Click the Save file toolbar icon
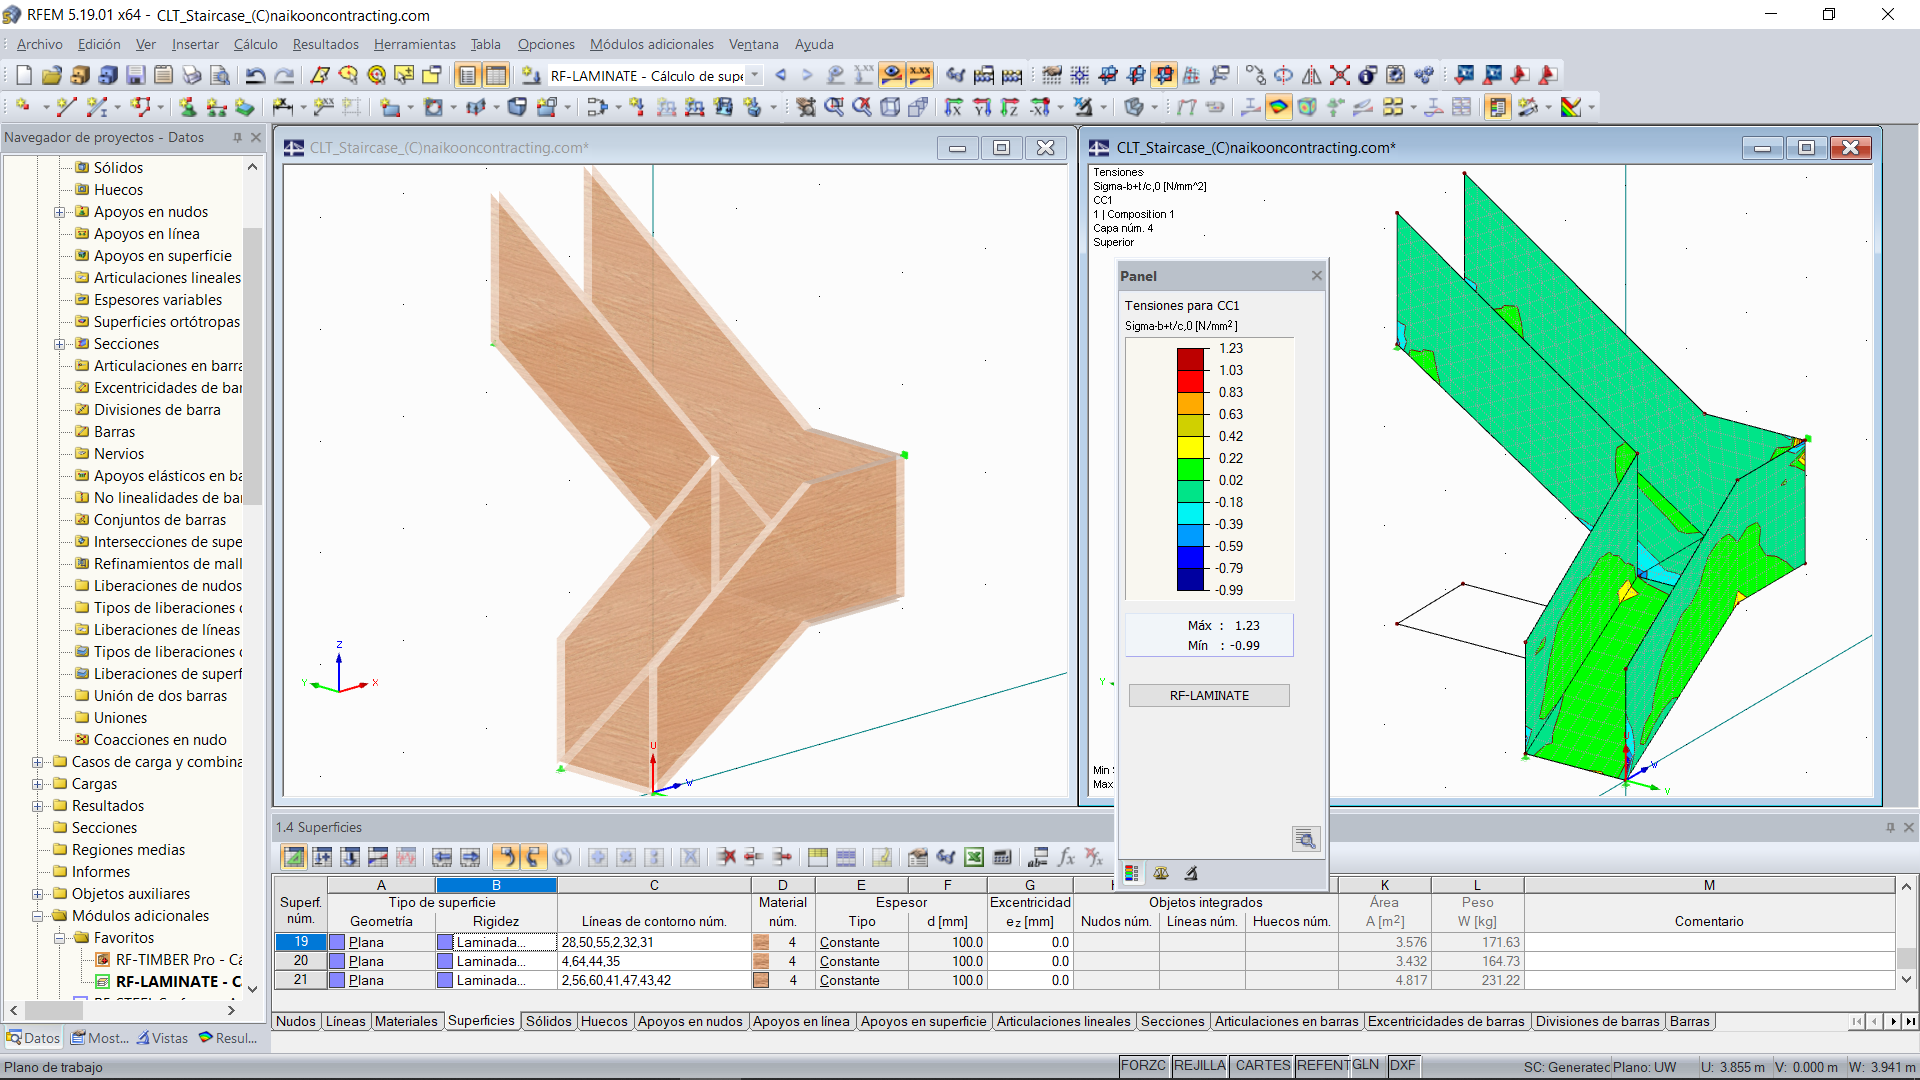The image size is (1920, 1080). 136,75
